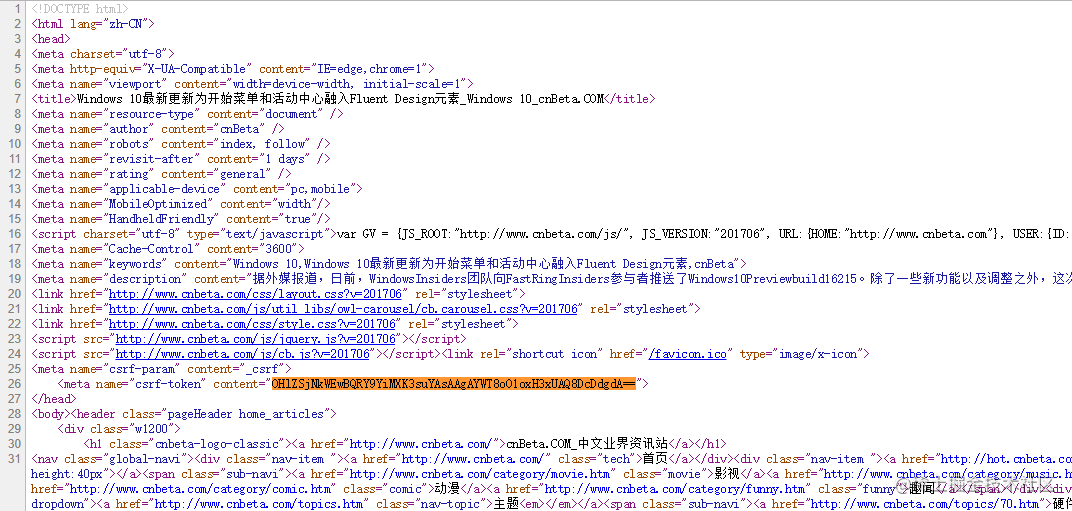This screenshot has width=1072, height=511.
Task: Click line number 7 in the gutter
Action: [x=17, y=99]
